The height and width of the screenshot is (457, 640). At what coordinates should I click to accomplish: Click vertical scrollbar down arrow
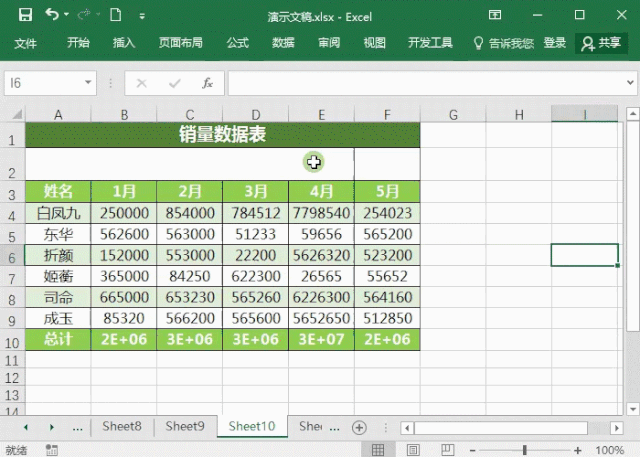(x=632, y=409)
